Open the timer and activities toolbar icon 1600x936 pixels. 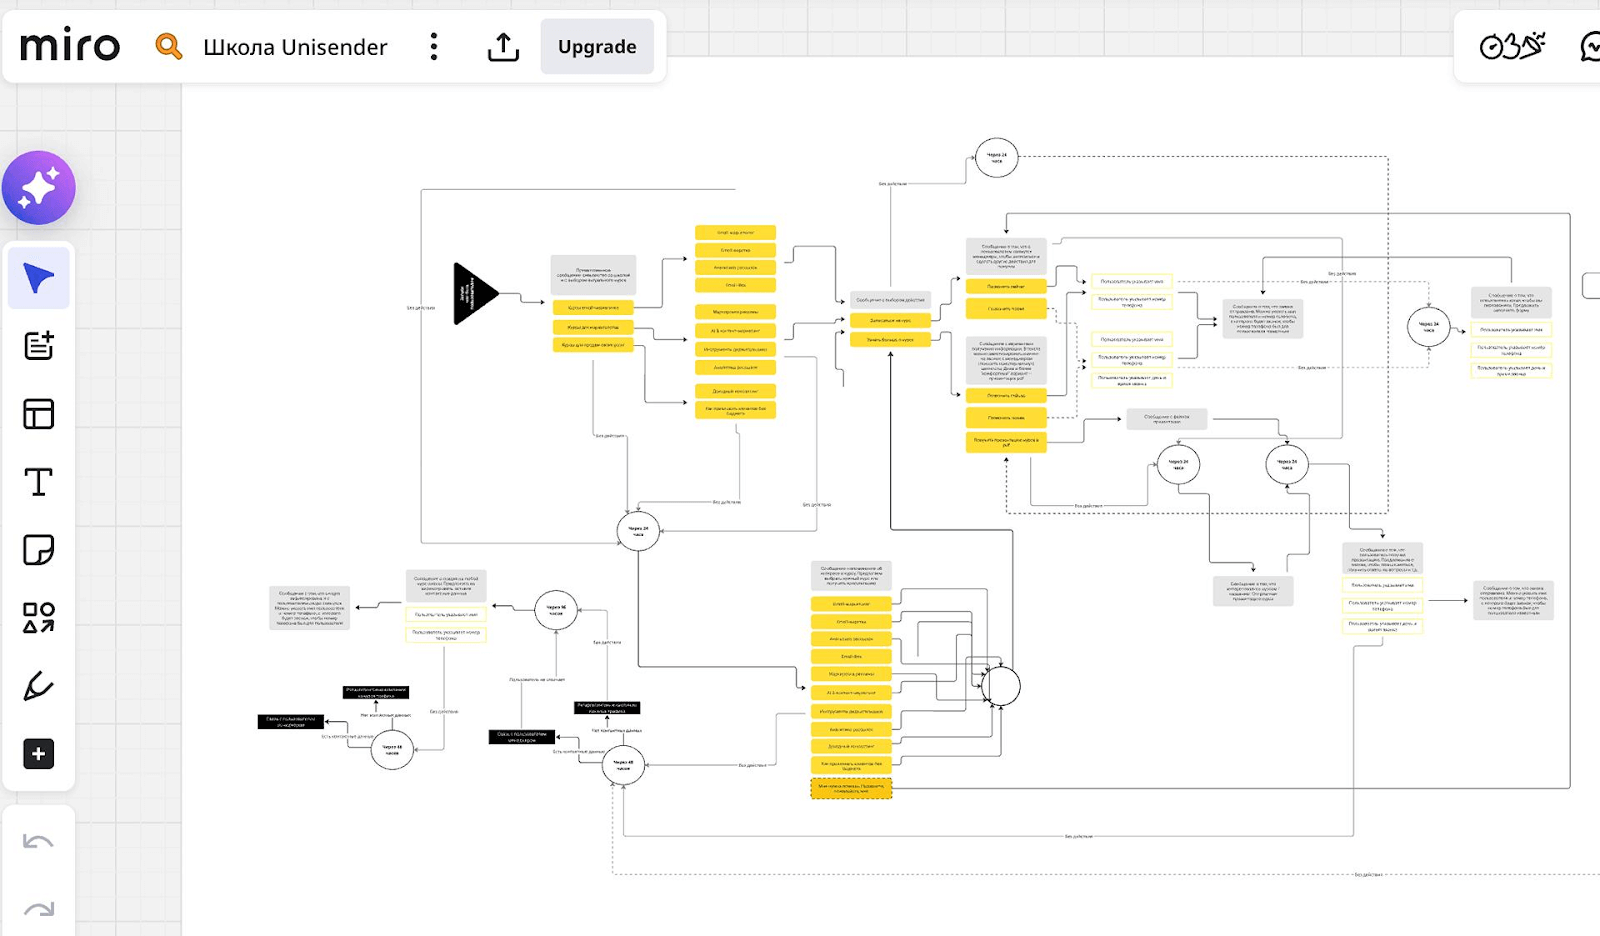tap(1511, 46)
